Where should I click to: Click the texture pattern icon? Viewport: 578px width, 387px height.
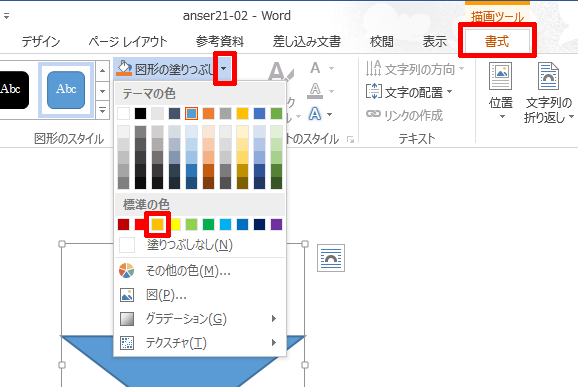127,343
